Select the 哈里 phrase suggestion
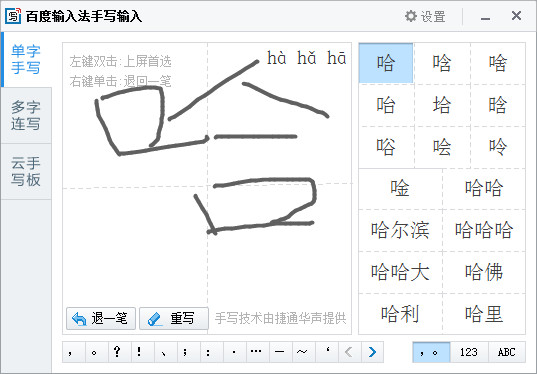Screen dimensions: 537x374 coord(484,314)
